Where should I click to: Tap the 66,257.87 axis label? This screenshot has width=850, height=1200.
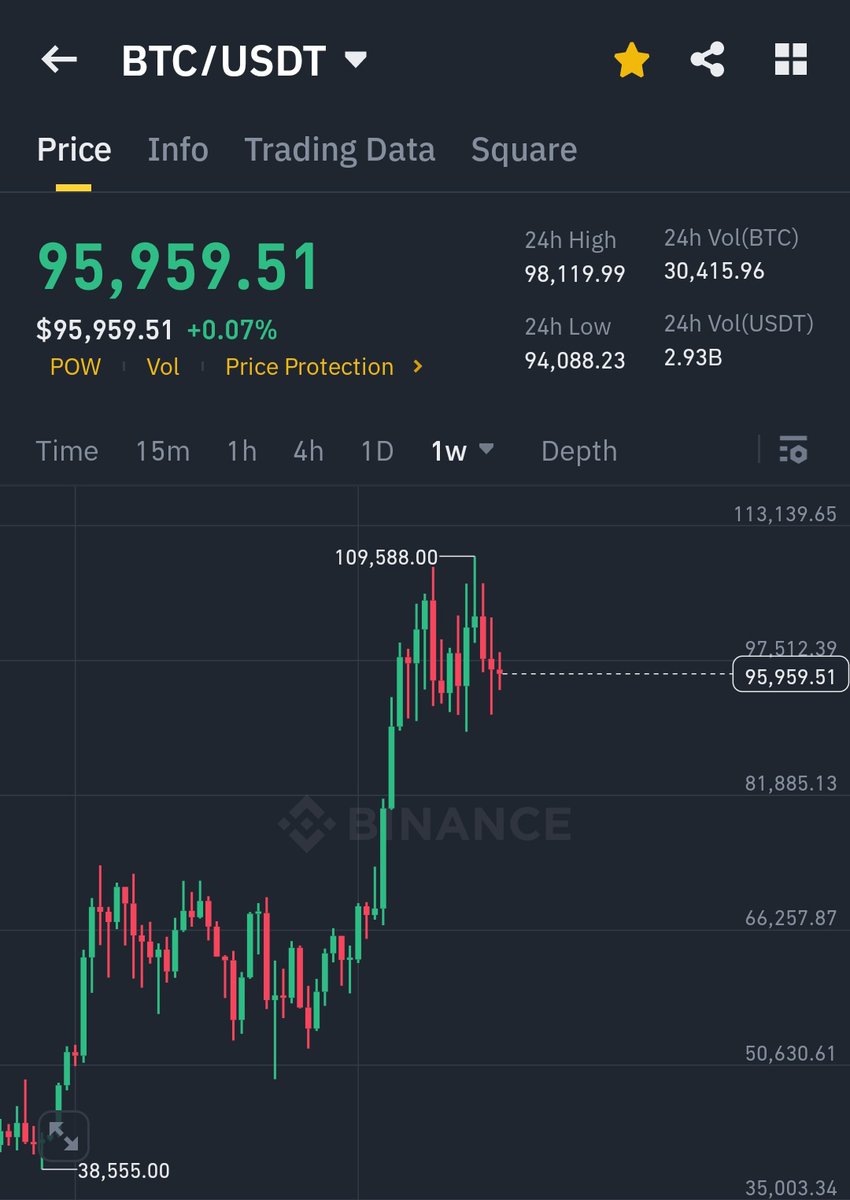(791, 918)
